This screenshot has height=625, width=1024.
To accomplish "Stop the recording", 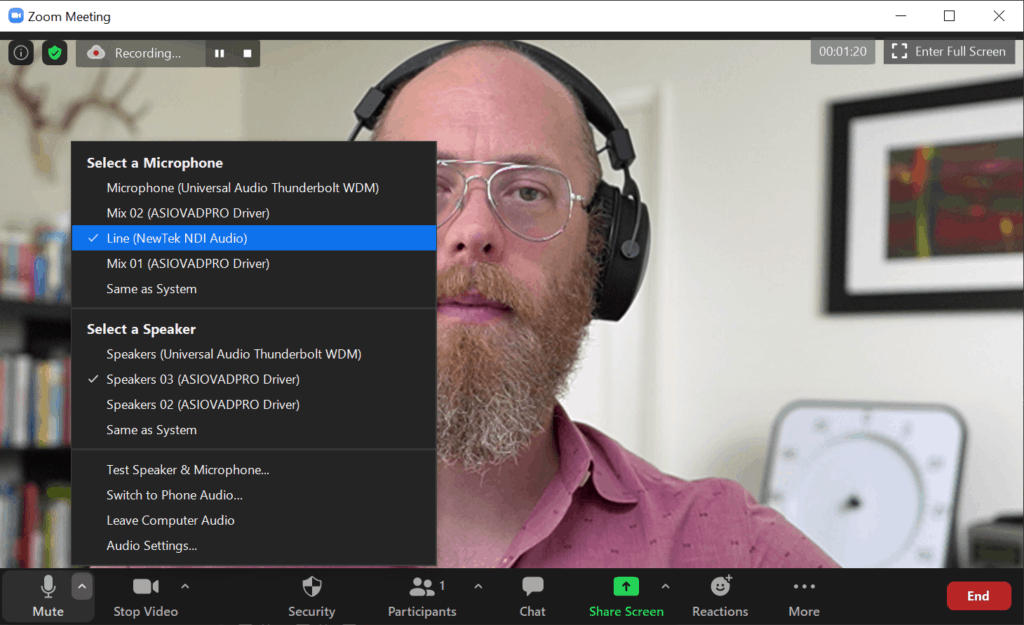I will click(247, 53).
